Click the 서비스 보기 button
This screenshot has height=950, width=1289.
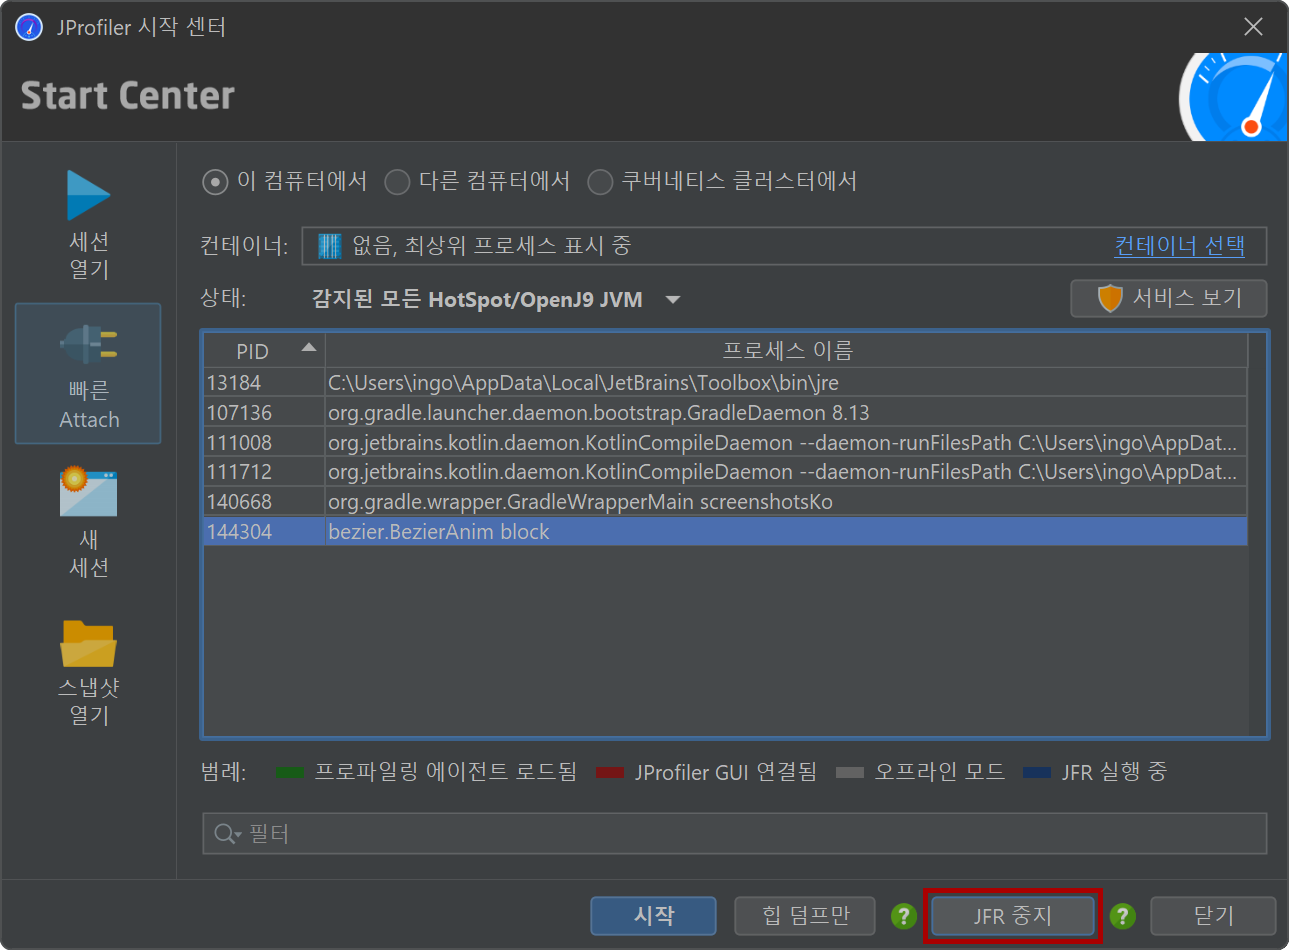click(1169, 298)
